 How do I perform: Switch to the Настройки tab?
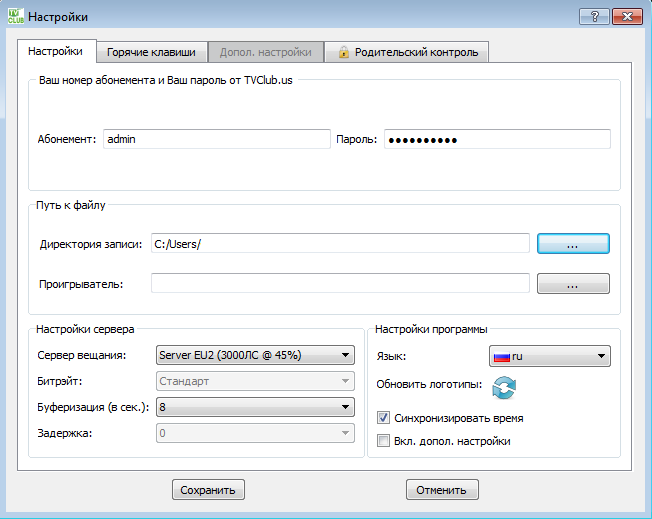pyautogui.click(x=55, y=51)
